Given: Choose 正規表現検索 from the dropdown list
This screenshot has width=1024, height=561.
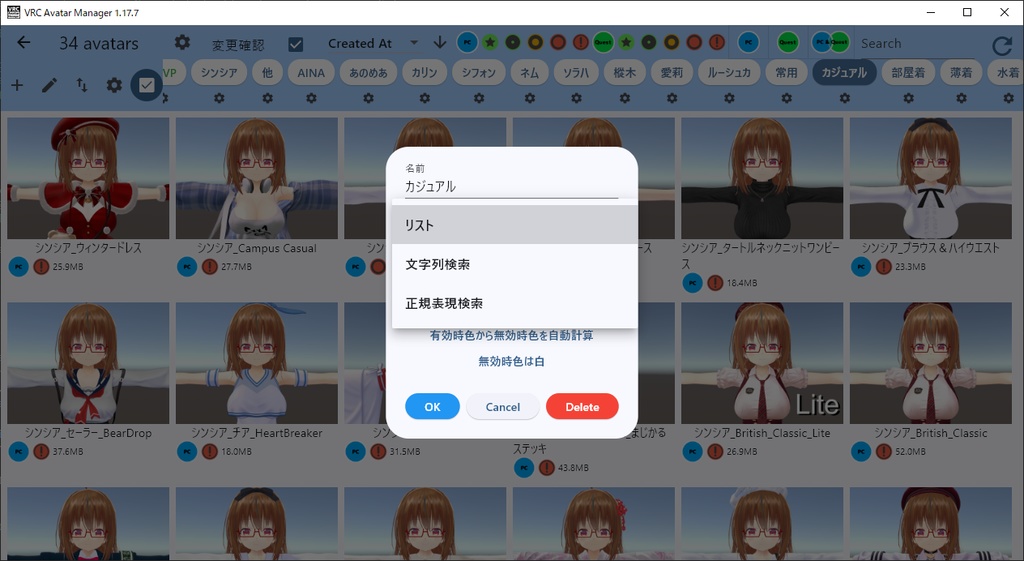Looking at the screenshot, I should 515,303.
